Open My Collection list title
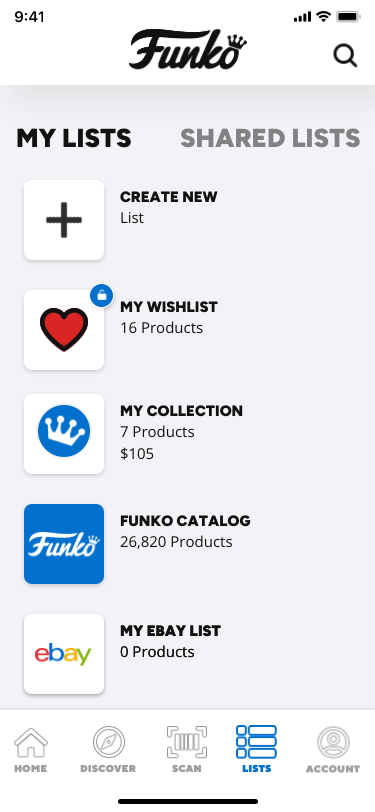 coord(181,411)
